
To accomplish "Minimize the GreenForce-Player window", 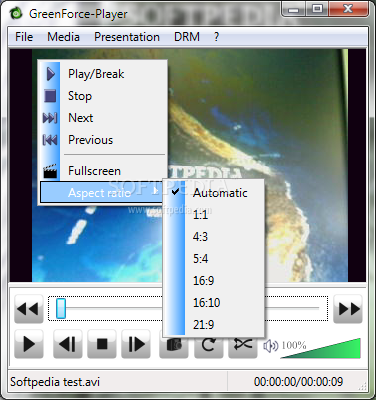I will tap(293, 9).
